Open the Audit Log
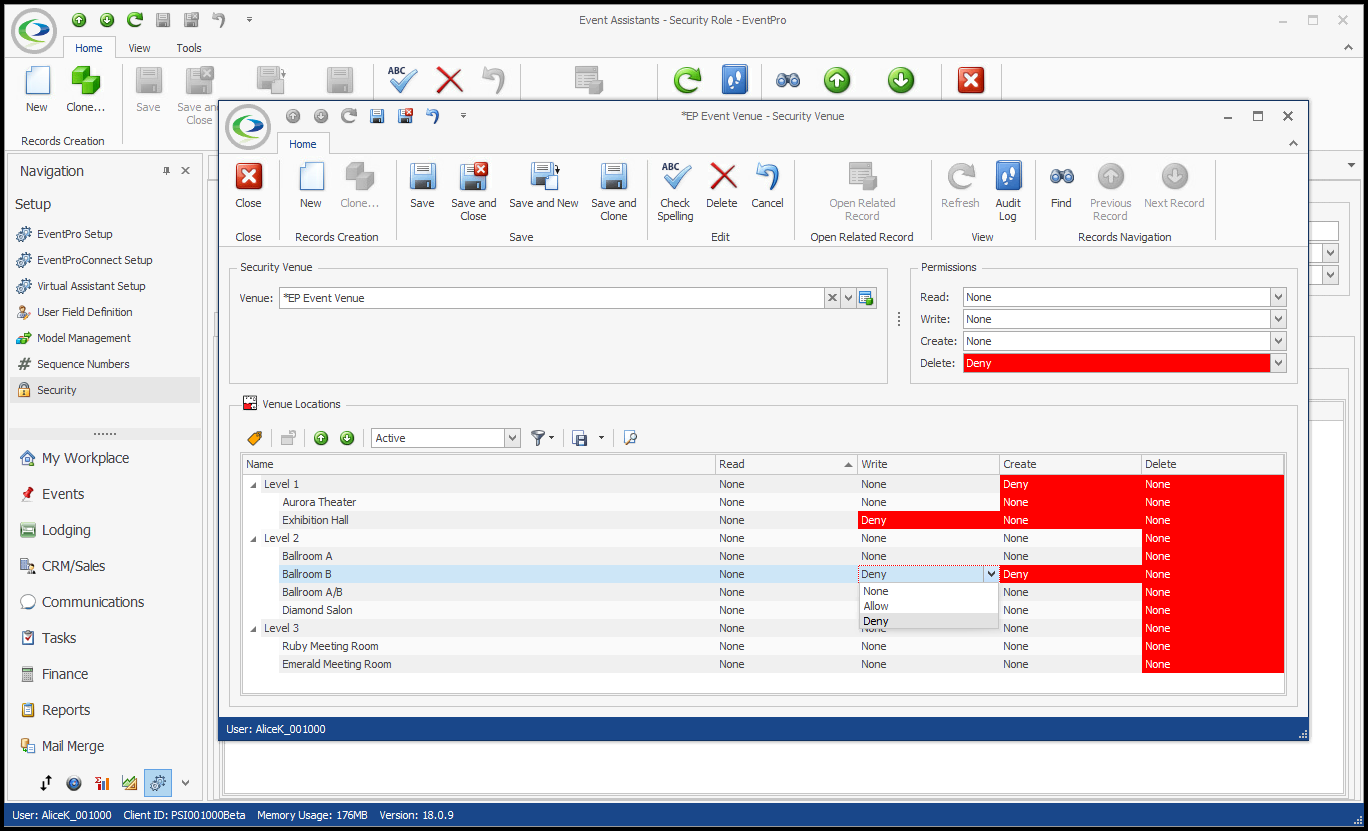The width and height of the screenshot is (1368, 831). (x=1008, y=192)
